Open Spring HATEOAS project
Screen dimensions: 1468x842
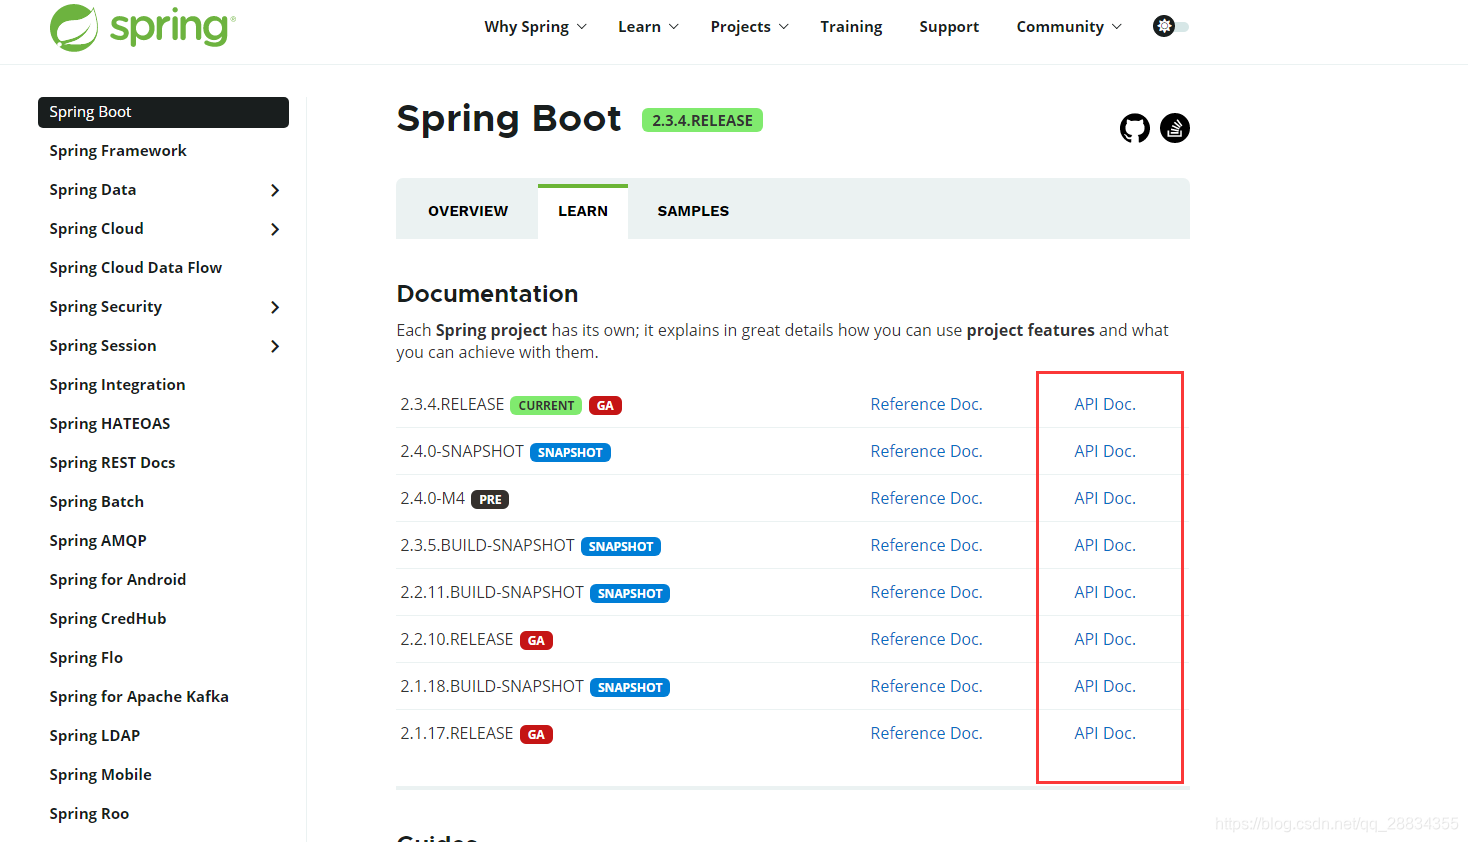click(110, 424)
